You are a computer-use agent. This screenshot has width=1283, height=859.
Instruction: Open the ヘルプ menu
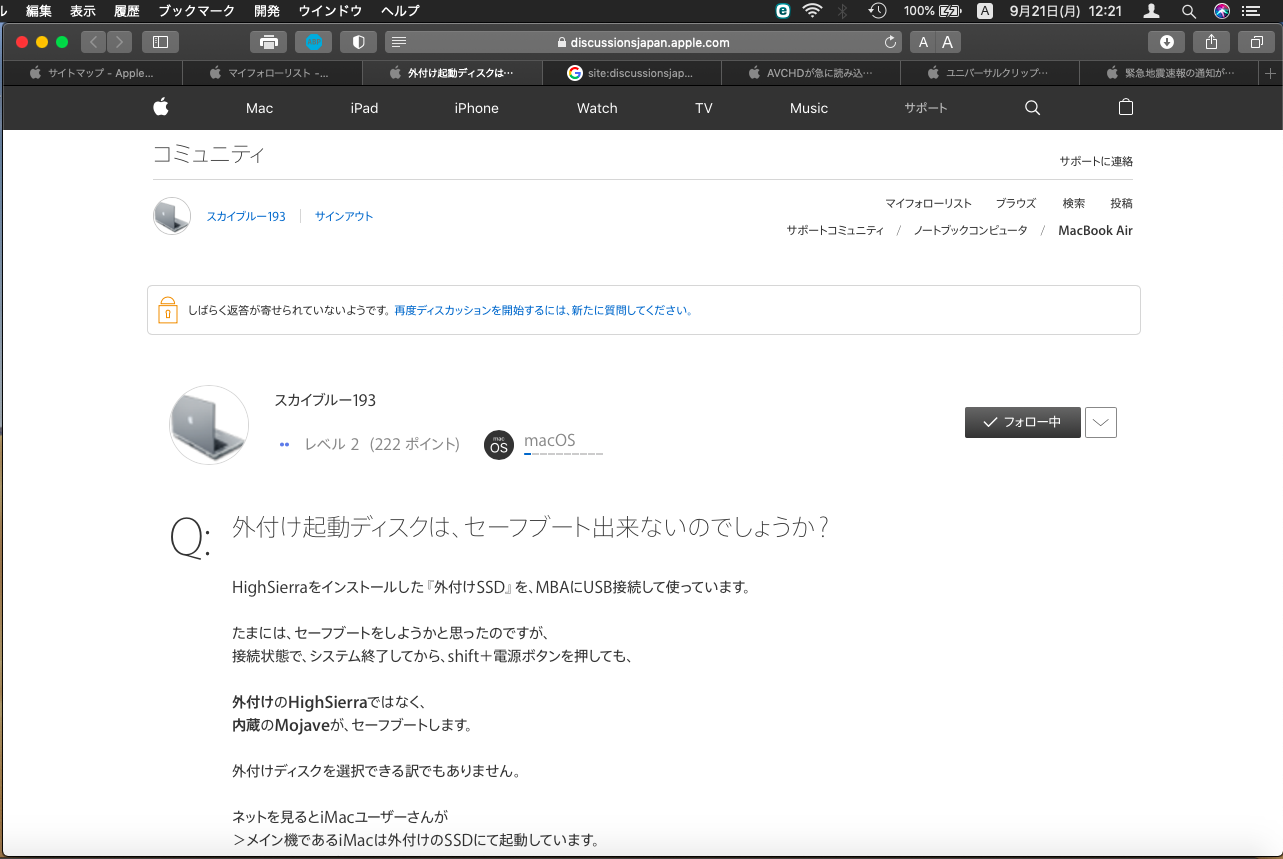click(x=400, y=11)
